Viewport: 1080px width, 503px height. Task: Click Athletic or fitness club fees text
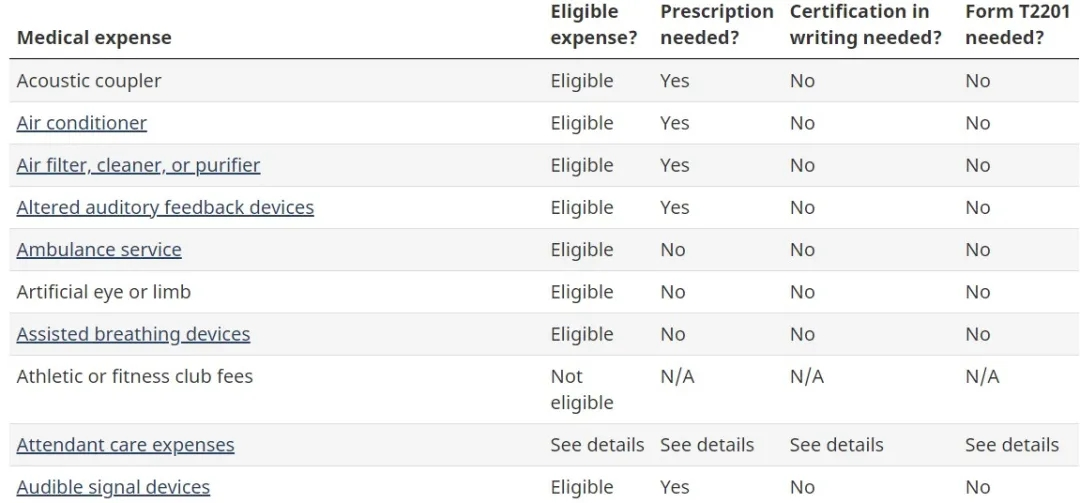click(135, 377)
